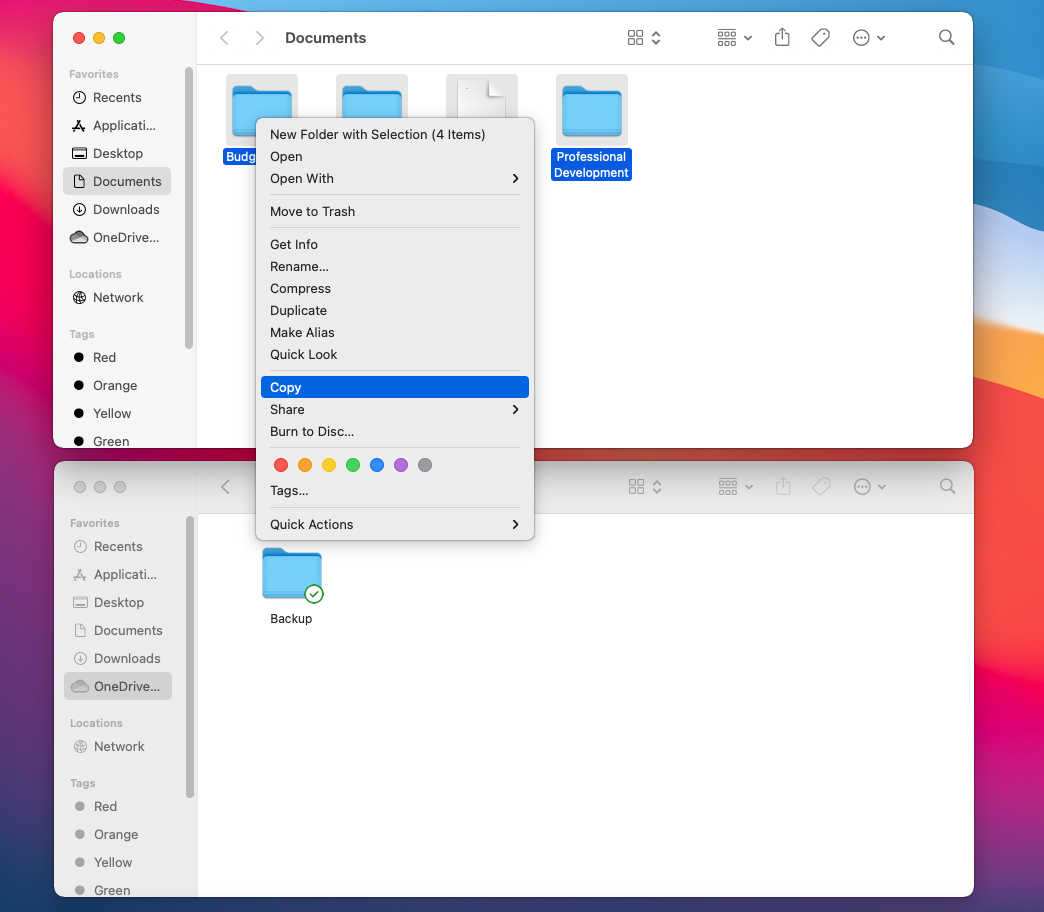This screenshot has height=912, width=1044.
Task: Go back using the Documents window arrow
Action: pyautogui.click(x=225, y=38)
